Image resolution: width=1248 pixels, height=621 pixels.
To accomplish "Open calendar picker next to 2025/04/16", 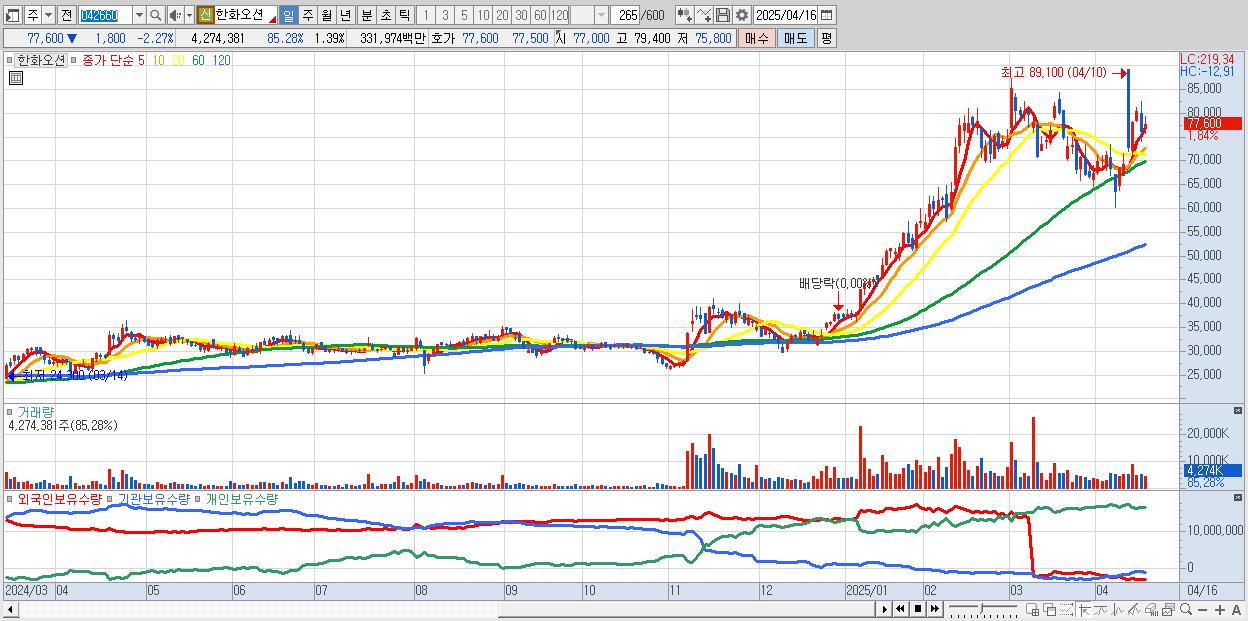I will (x=826, y=15).
